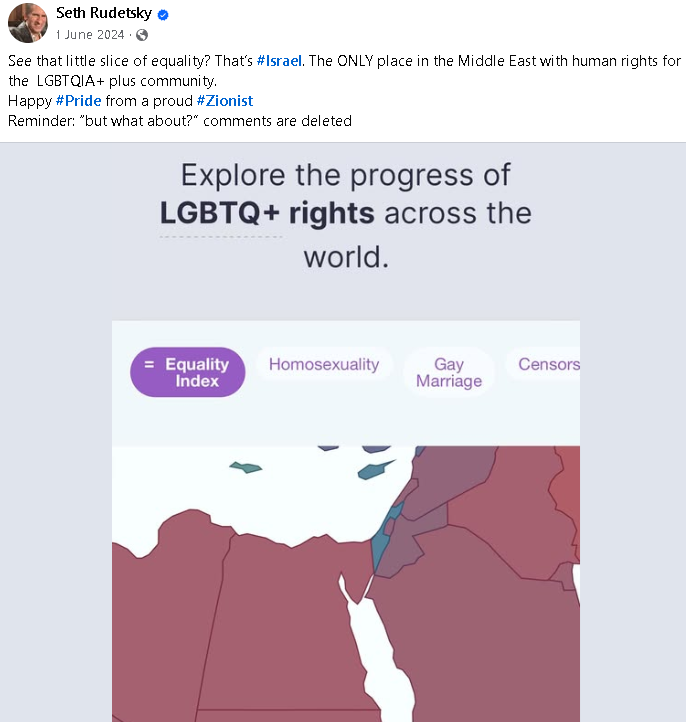Open Seth Rudetsky's profile picture
This screenshot has width=686, height=722.
click(28, 23)
